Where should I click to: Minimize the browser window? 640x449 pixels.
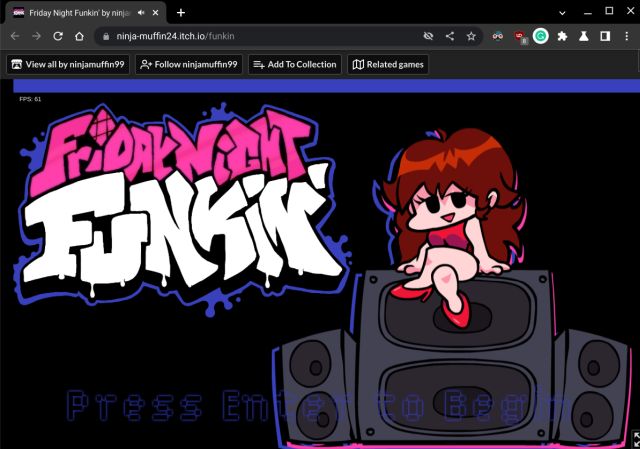pyautogui.click(x=588, y=13)
